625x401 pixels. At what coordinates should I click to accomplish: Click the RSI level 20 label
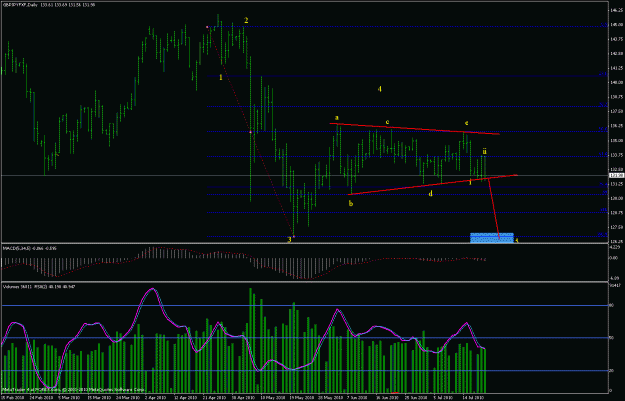pyautogui.click(x=611, y=371)
